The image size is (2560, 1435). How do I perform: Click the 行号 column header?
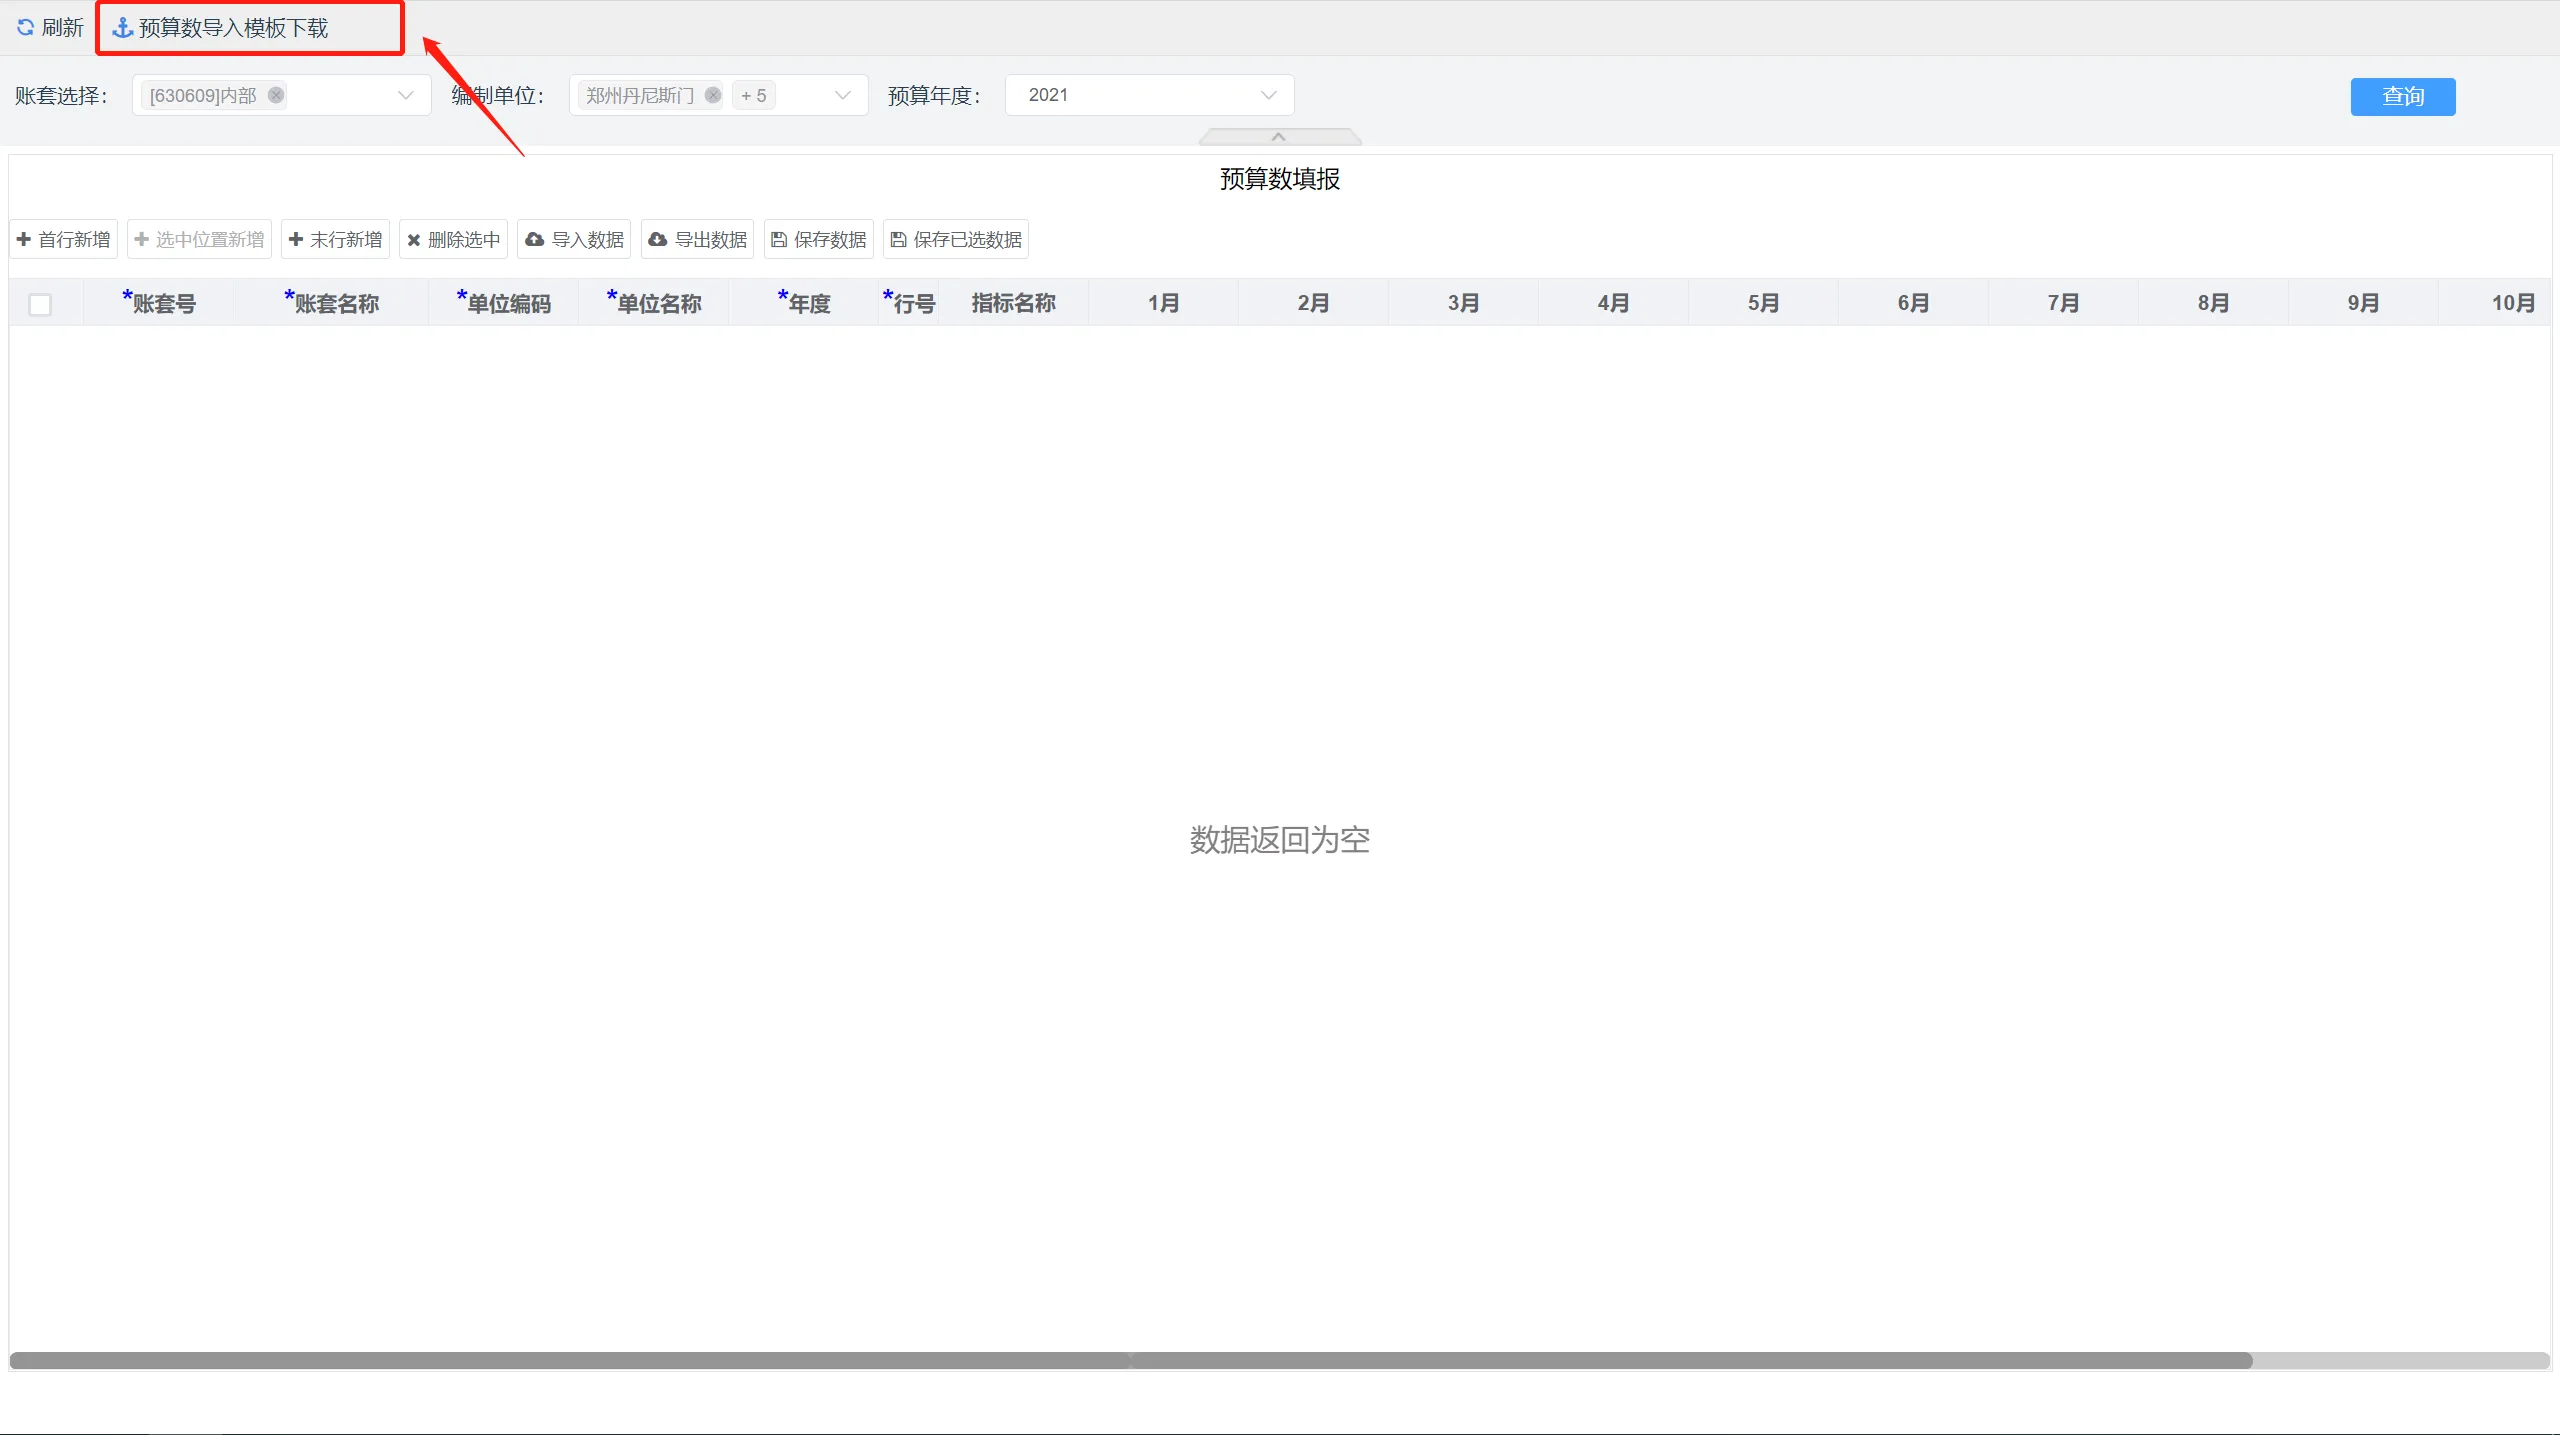(x=909, y=302)
